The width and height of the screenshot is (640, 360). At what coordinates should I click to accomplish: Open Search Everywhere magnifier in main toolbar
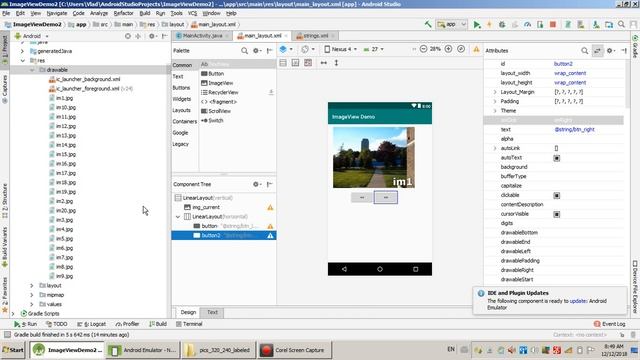[x=621, y=24]
